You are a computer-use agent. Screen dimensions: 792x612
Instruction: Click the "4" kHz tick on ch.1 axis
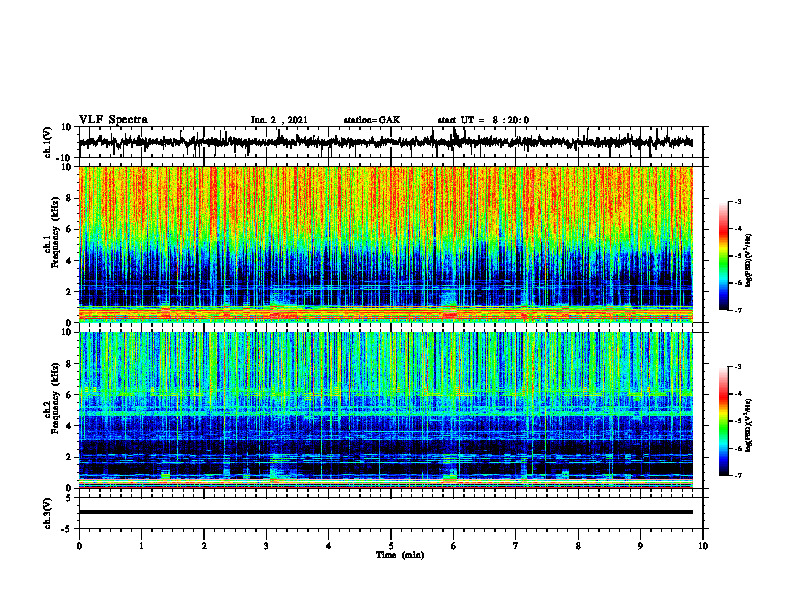(69, 261)
